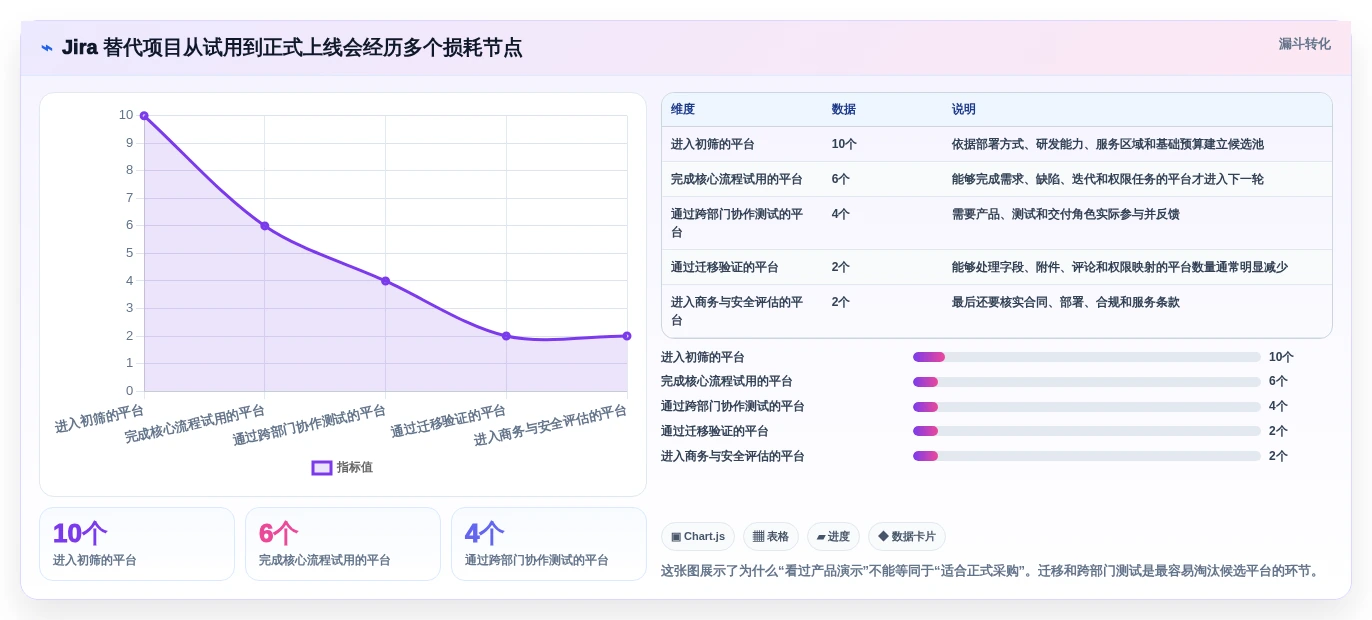Click the 完成核心流程试用的平台 progress bar
The image size is (1372, 620).
(1087, 382)
